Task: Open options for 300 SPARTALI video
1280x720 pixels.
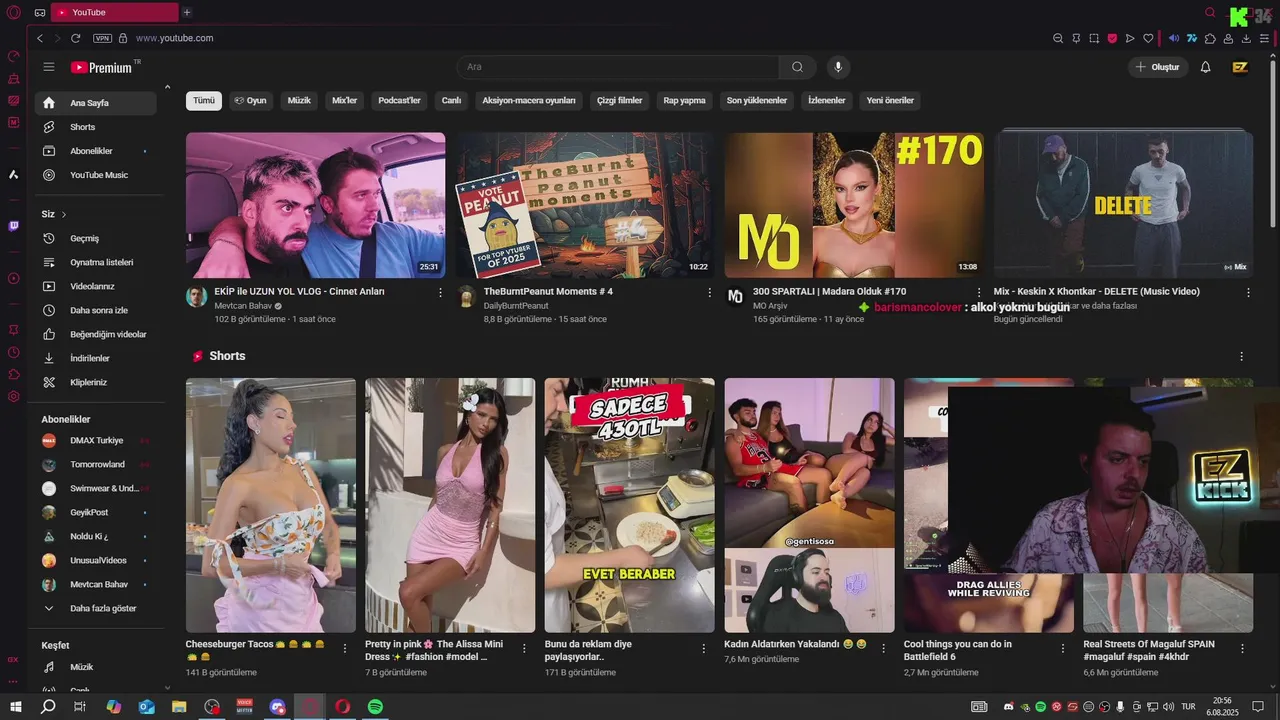Action: pos(978,292)
